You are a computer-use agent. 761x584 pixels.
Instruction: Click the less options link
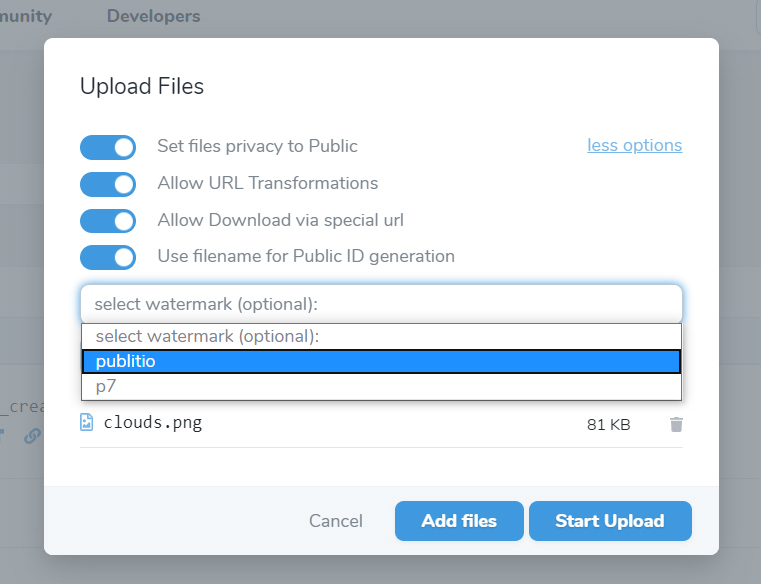tap(634, 145)
